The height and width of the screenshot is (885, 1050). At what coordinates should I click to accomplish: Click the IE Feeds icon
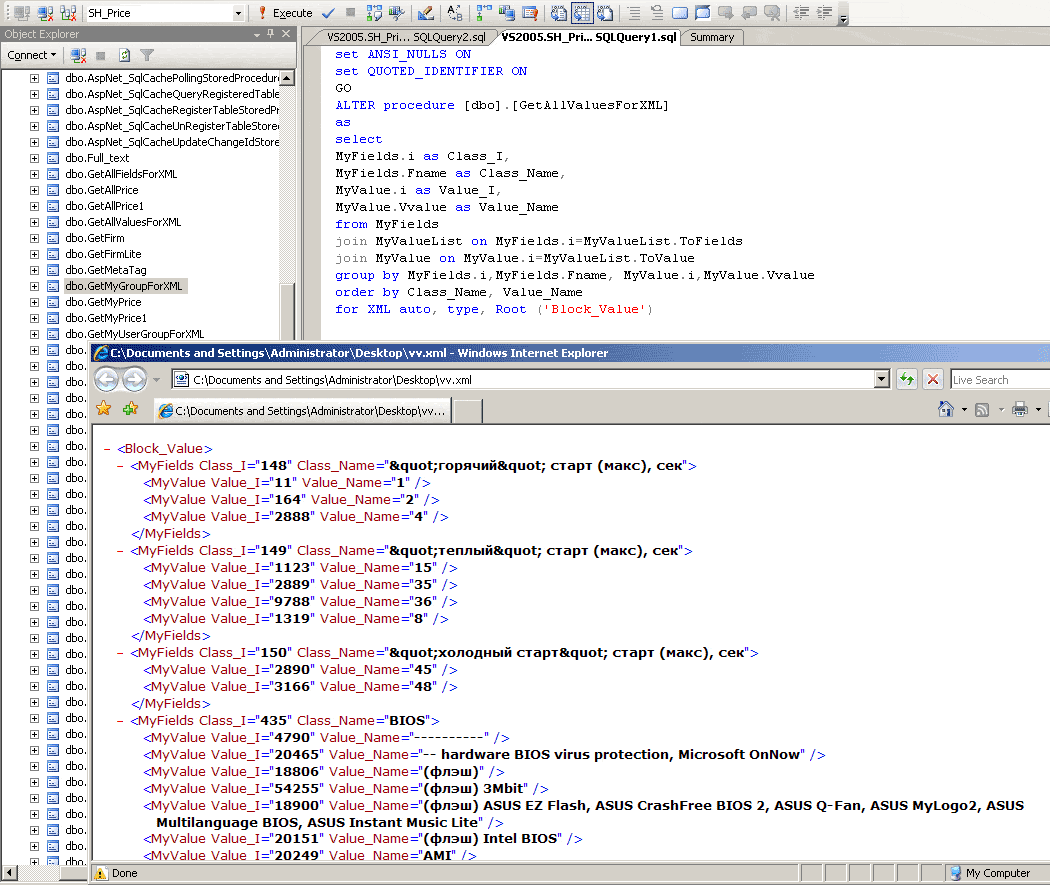(982, 409)
